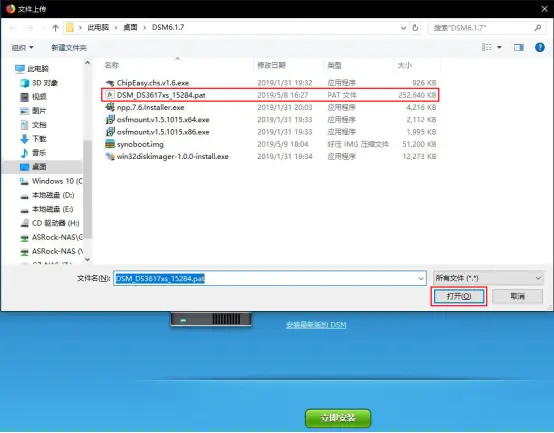554x433 pixels.
Task: Click the 打开(O) button
Action: [459, 296]
